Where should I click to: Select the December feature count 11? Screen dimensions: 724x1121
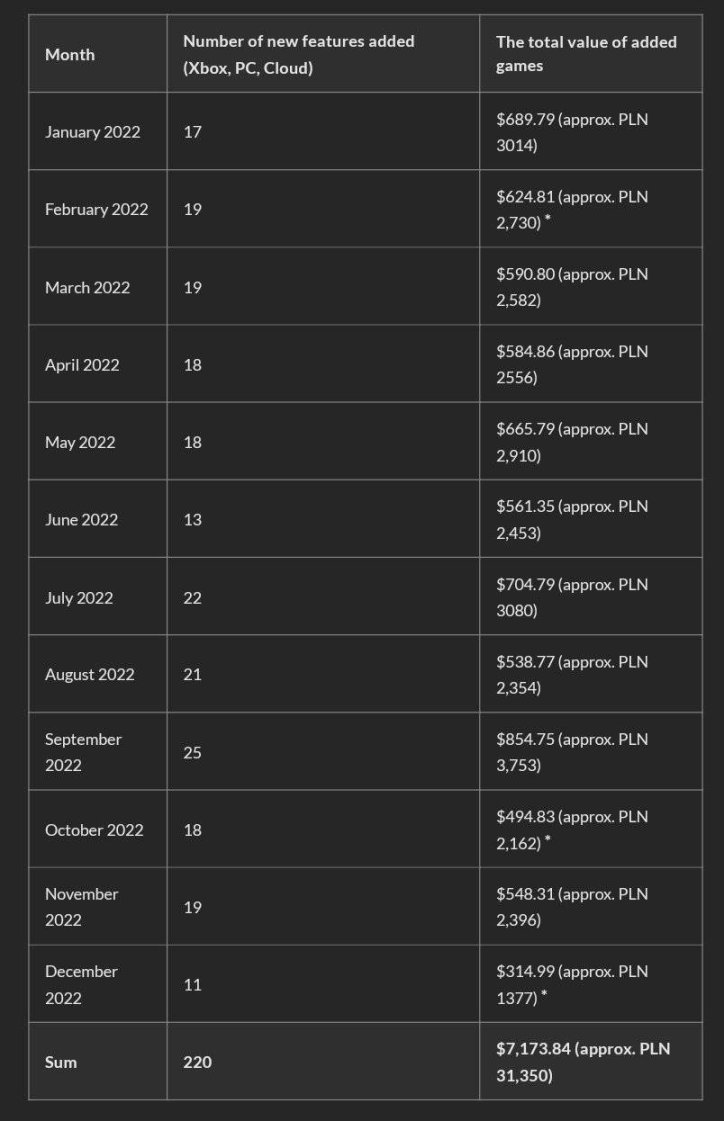[192, 985]
